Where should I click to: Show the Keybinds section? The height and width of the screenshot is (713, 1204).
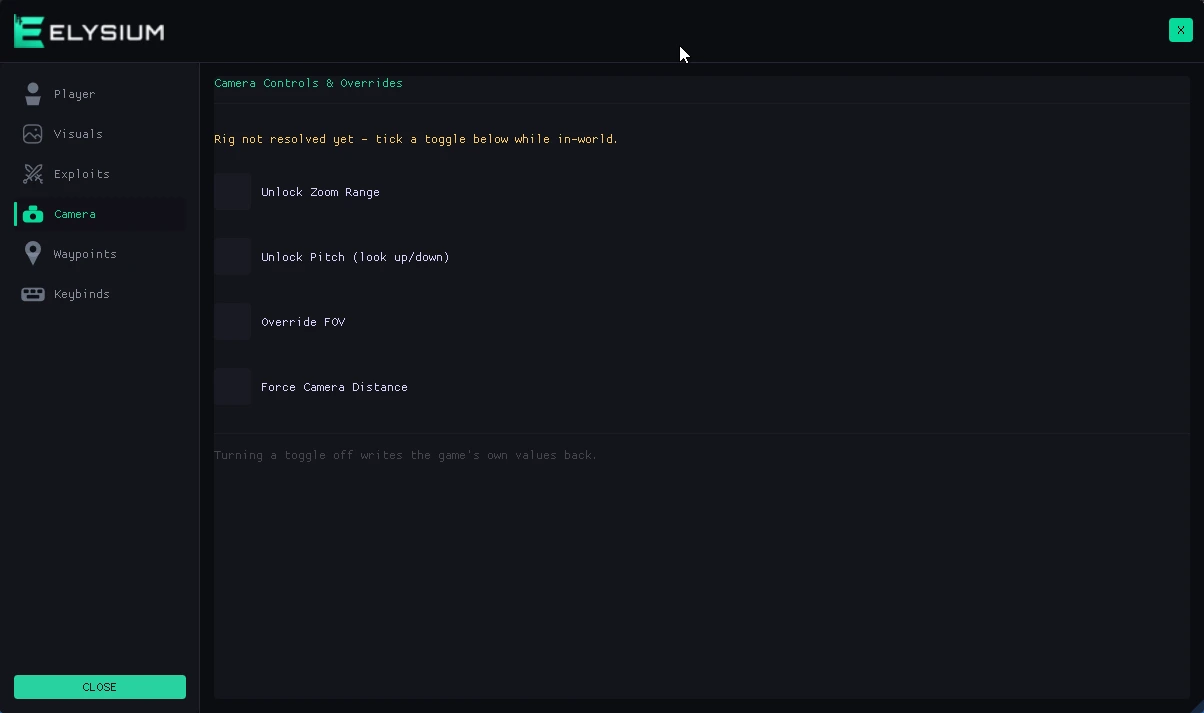tap(100, 294)
